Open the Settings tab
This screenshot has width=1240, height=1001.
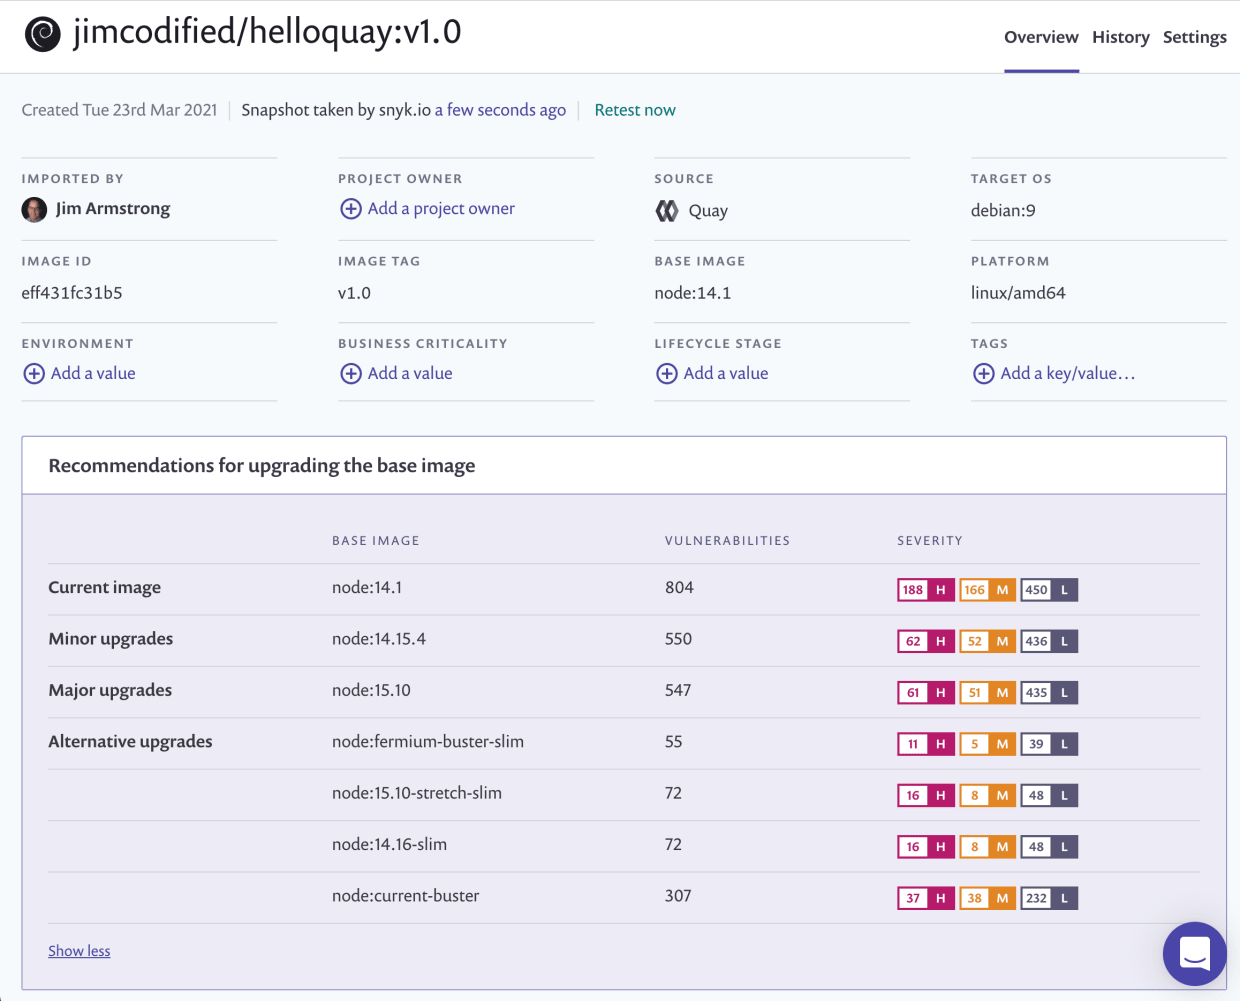[1194, 37]
